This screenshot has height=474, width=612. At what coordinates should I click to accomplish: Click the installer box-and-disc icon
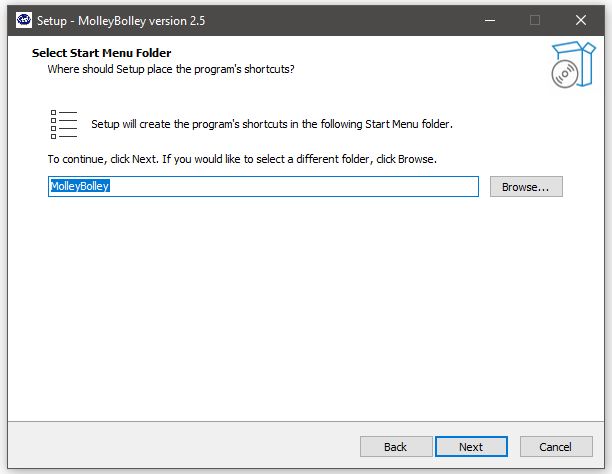click(x=573, y=64)
